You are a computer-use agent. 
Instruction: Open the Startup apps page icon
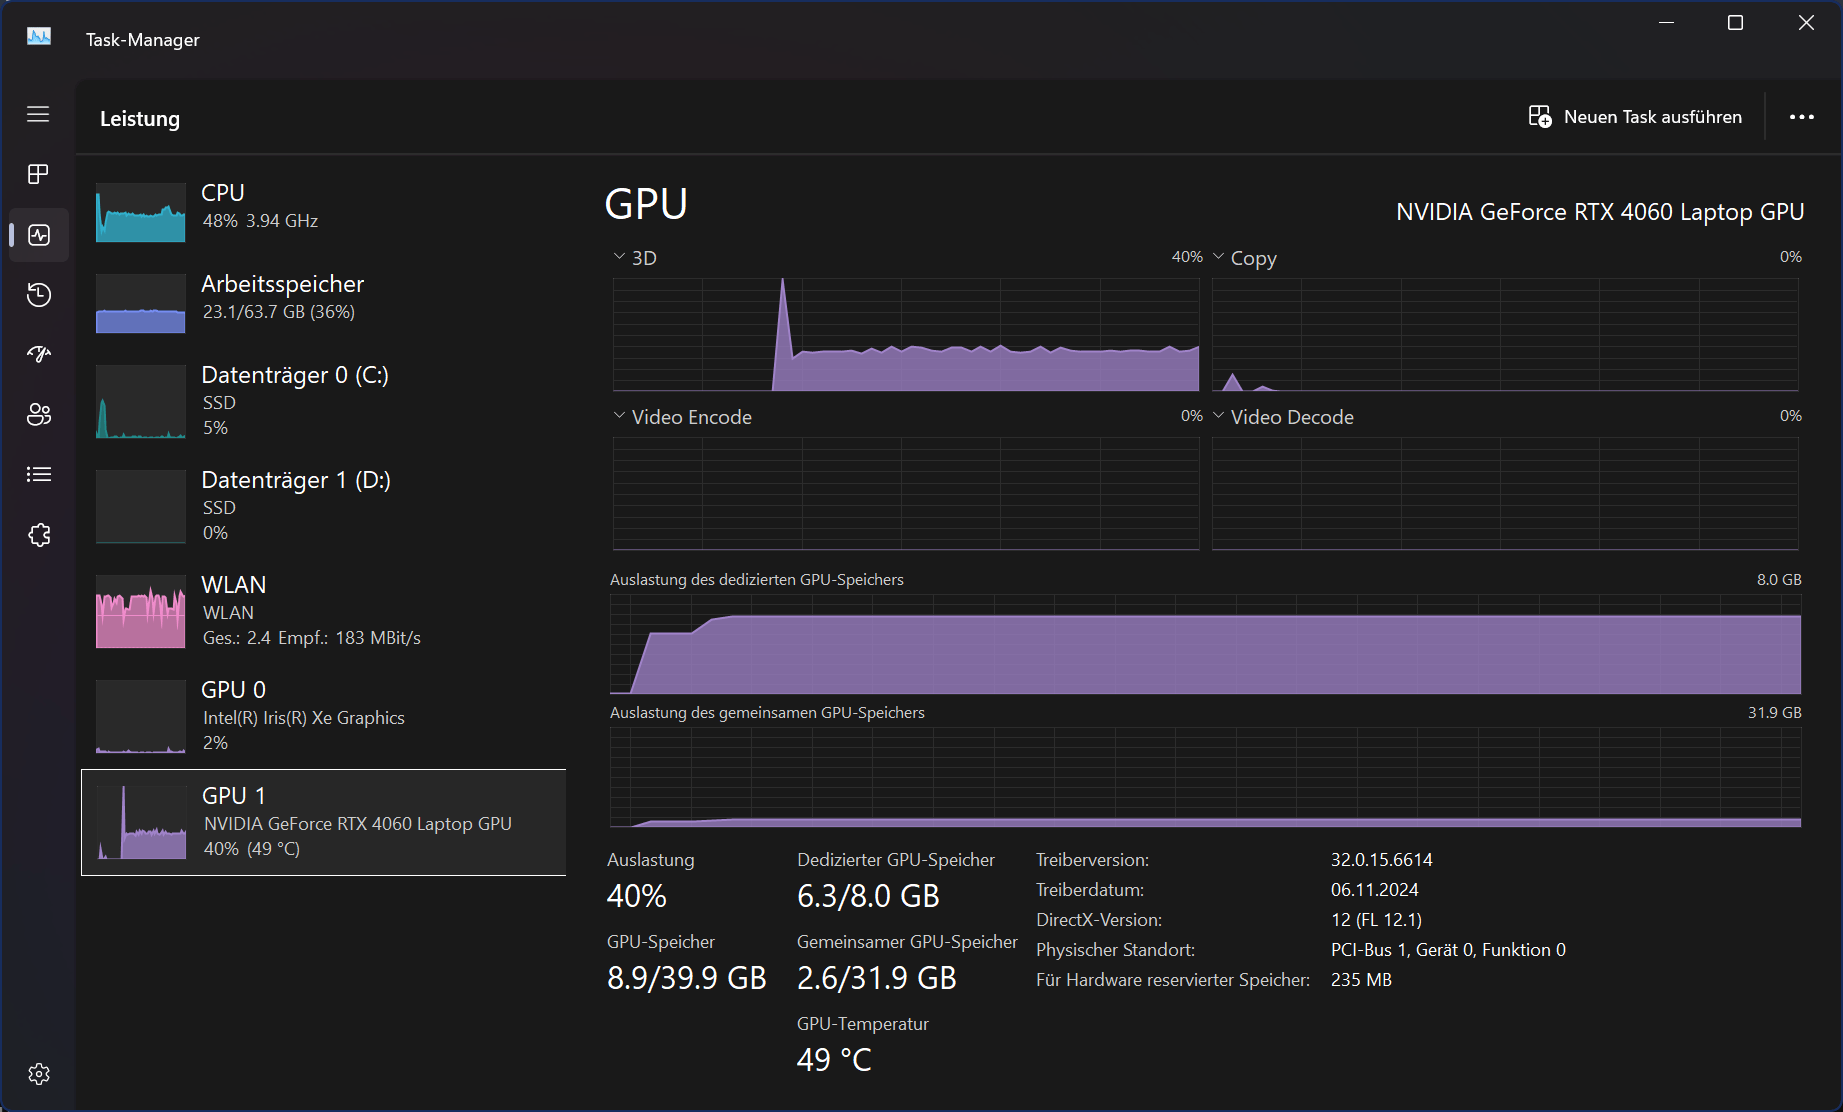pyautogui.click(x=38, y=355)
